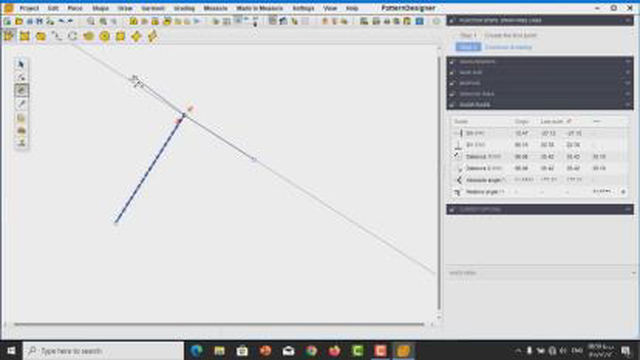Select the circular arc draw tool
Screen dimensions: 640x360
[x=73, y=36]
